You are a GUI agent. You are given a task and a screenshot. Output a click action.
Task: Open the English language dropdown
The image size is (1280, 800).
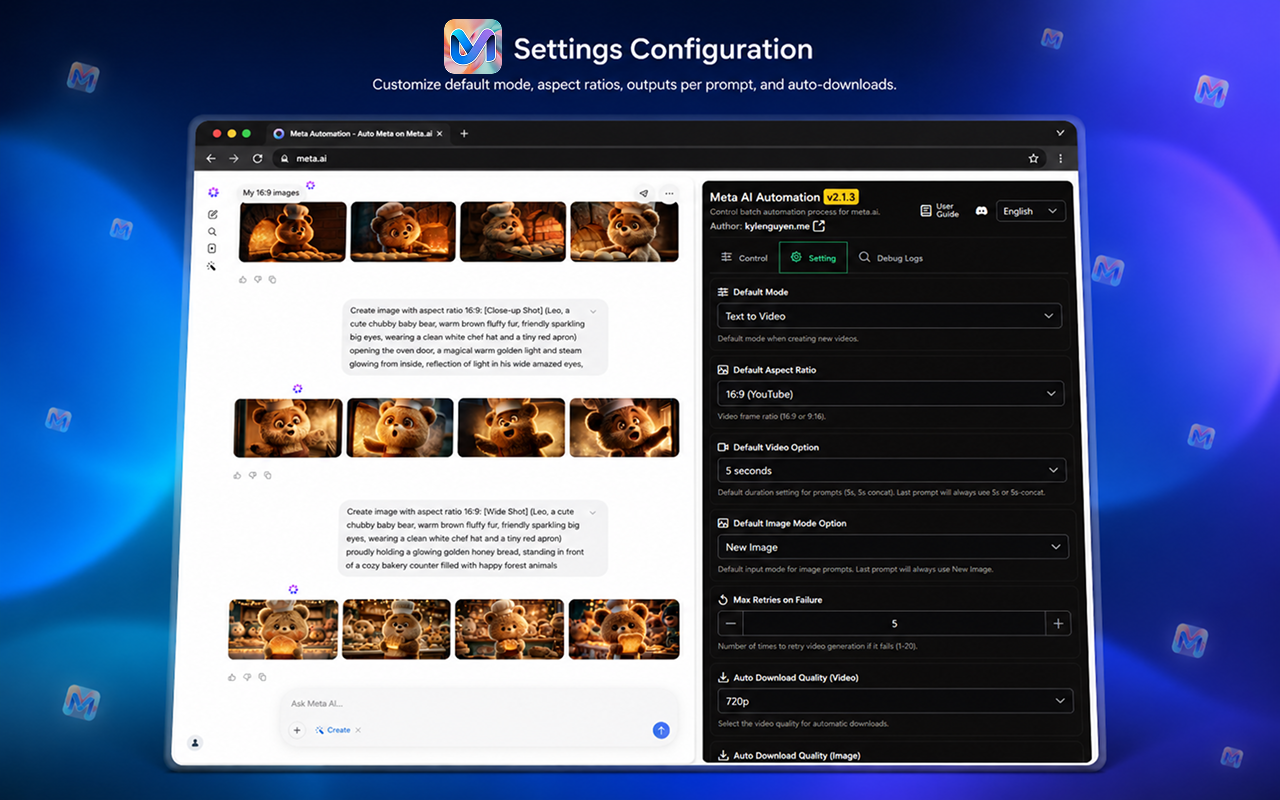coord(1030,211)
